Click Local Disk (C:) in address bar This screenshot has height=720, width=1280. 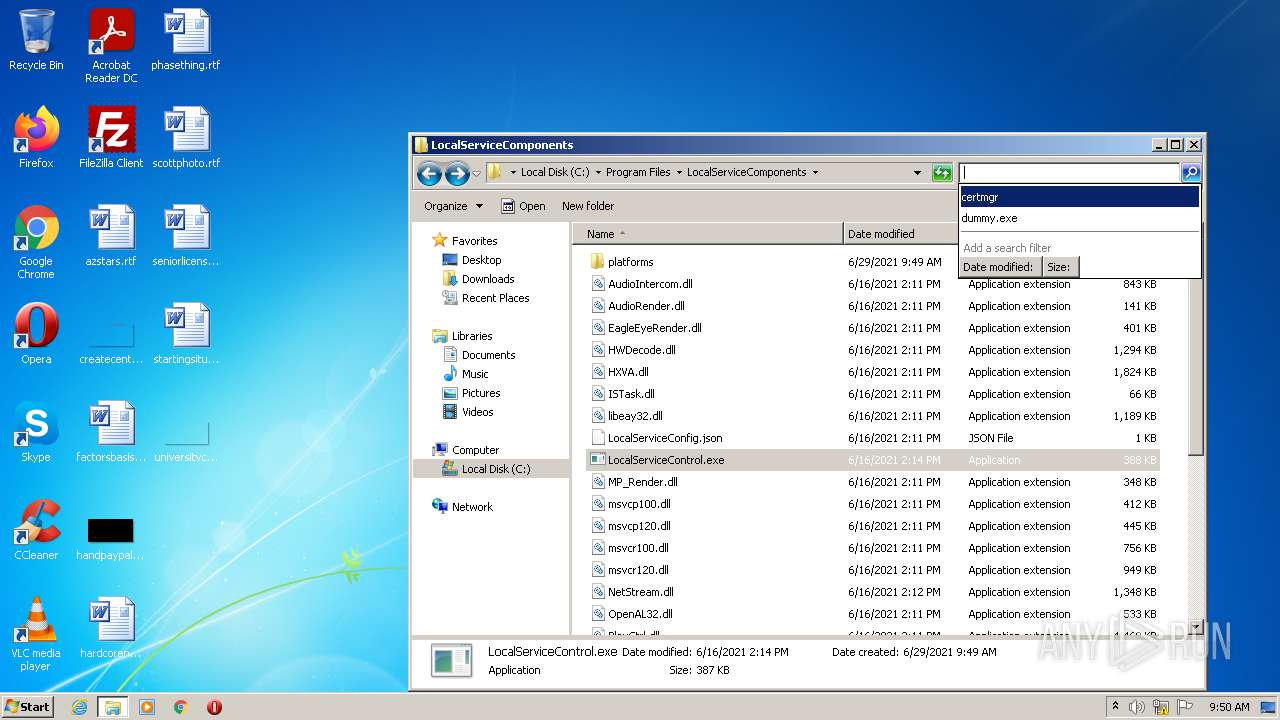coord(555,172)
